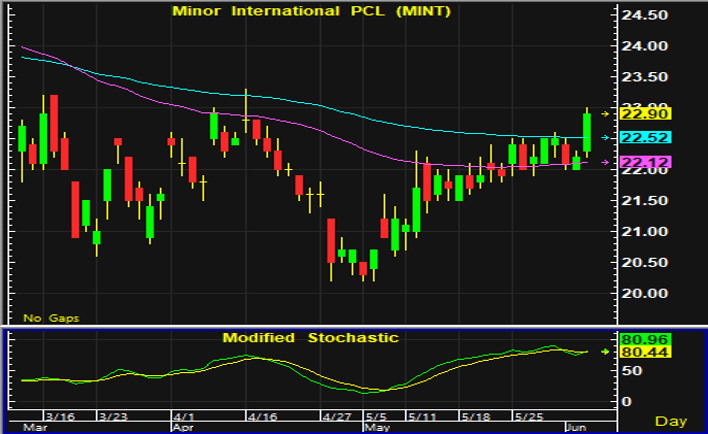Click the 23.50 price axis label

pyautogui.click(x=644, y=77)
